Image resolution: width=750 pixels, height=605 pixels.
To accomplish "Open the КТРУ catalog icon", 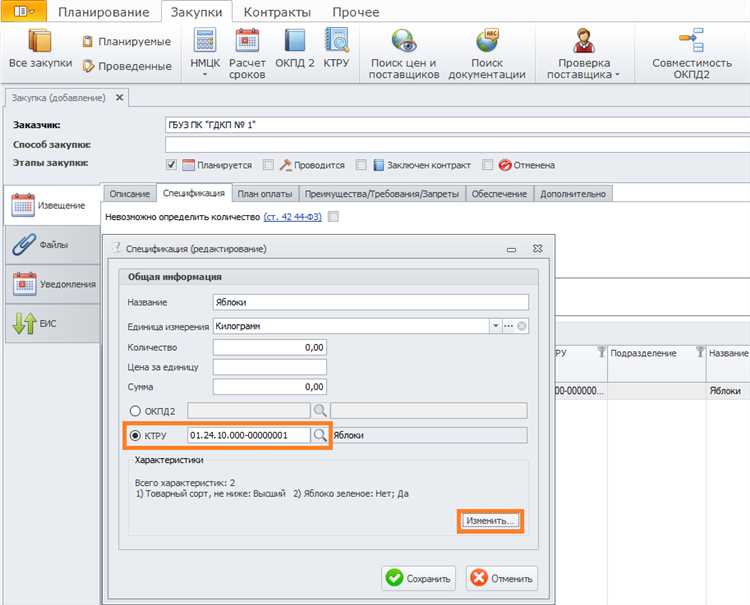I will (x=336, y=43).
